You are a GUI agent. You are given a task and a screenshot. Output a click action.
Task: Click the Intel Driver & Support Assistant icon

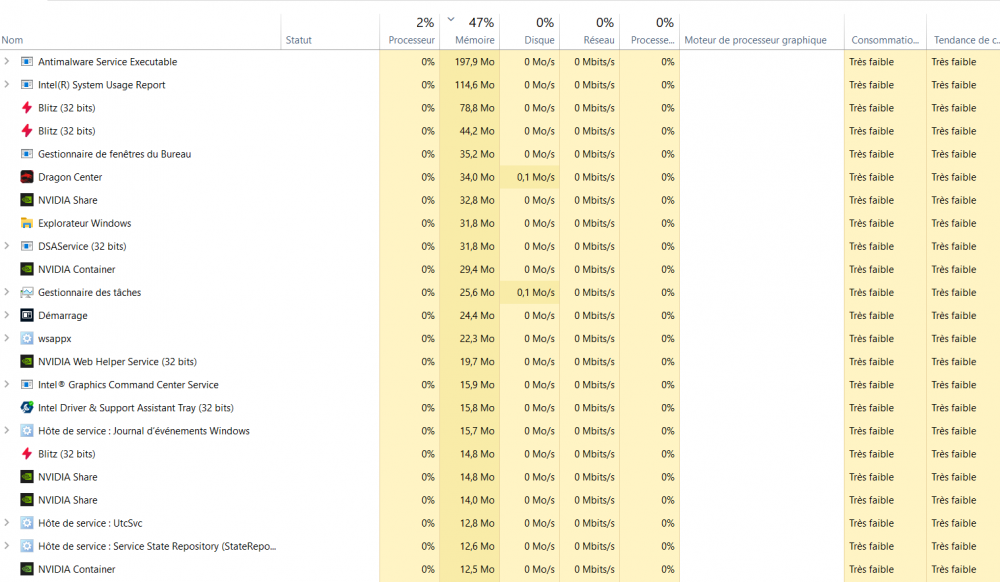coord(27,408)
